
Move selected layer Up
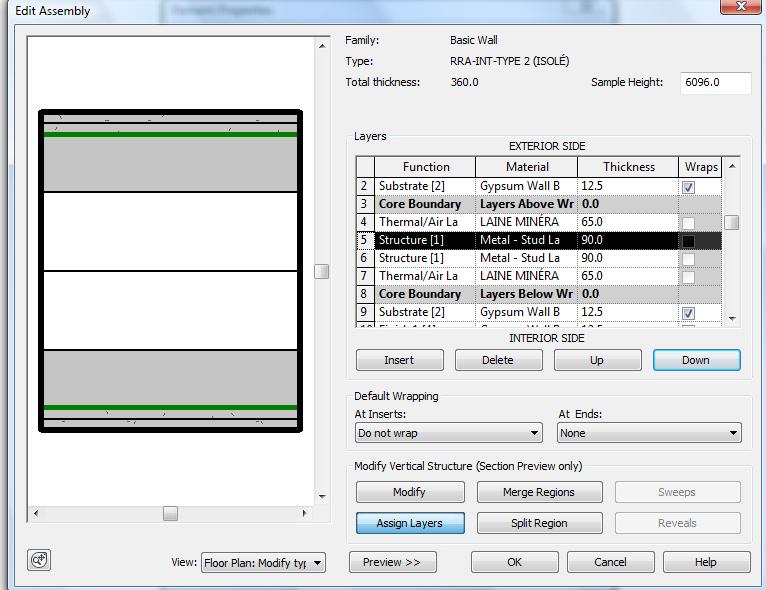[x=597, y=360]
